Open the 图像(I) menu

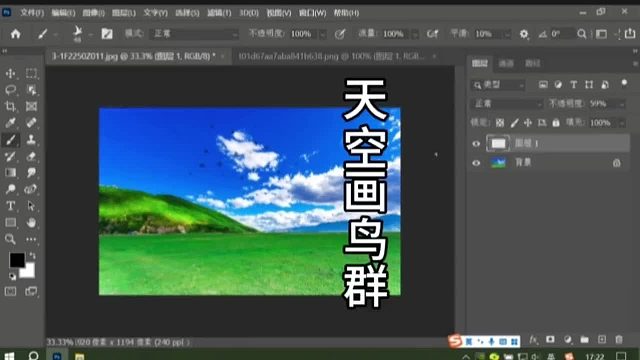[93, 13]
